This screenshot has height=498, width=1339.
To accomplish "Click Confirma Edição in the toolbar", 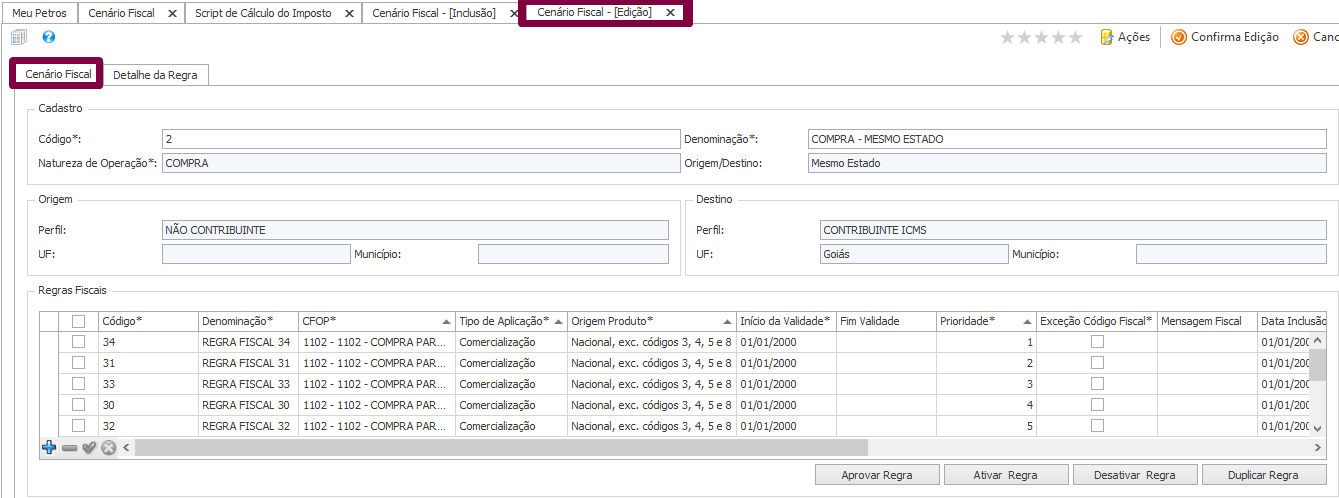I will (1224, 37).
